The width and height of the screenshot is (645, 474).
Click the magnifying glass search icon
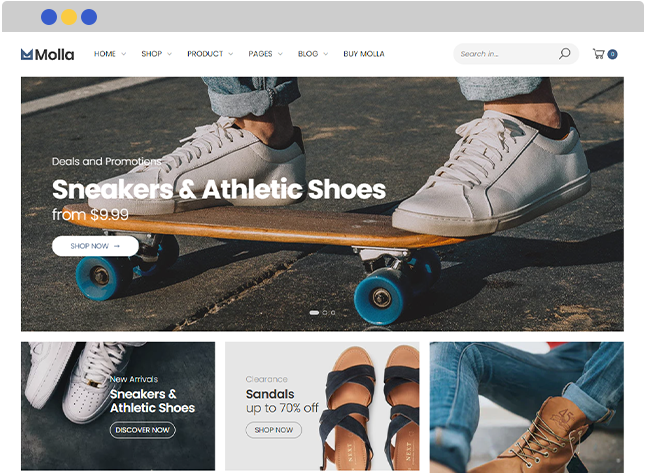pyautogui.click(x=564, y=53)
